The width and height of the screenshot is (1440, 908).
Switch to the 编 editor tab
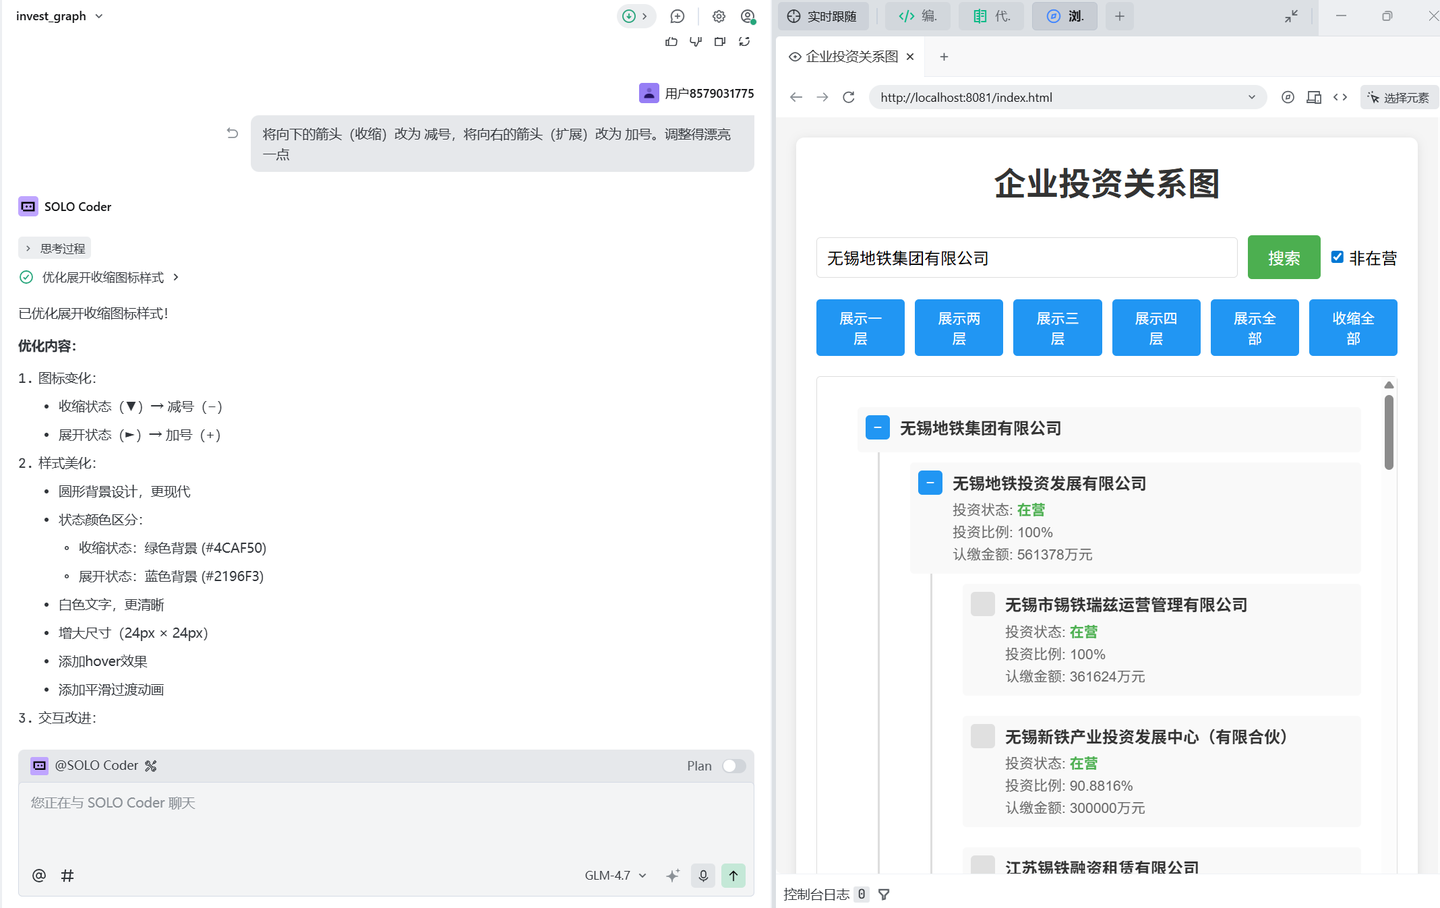[x=918, y=16]
